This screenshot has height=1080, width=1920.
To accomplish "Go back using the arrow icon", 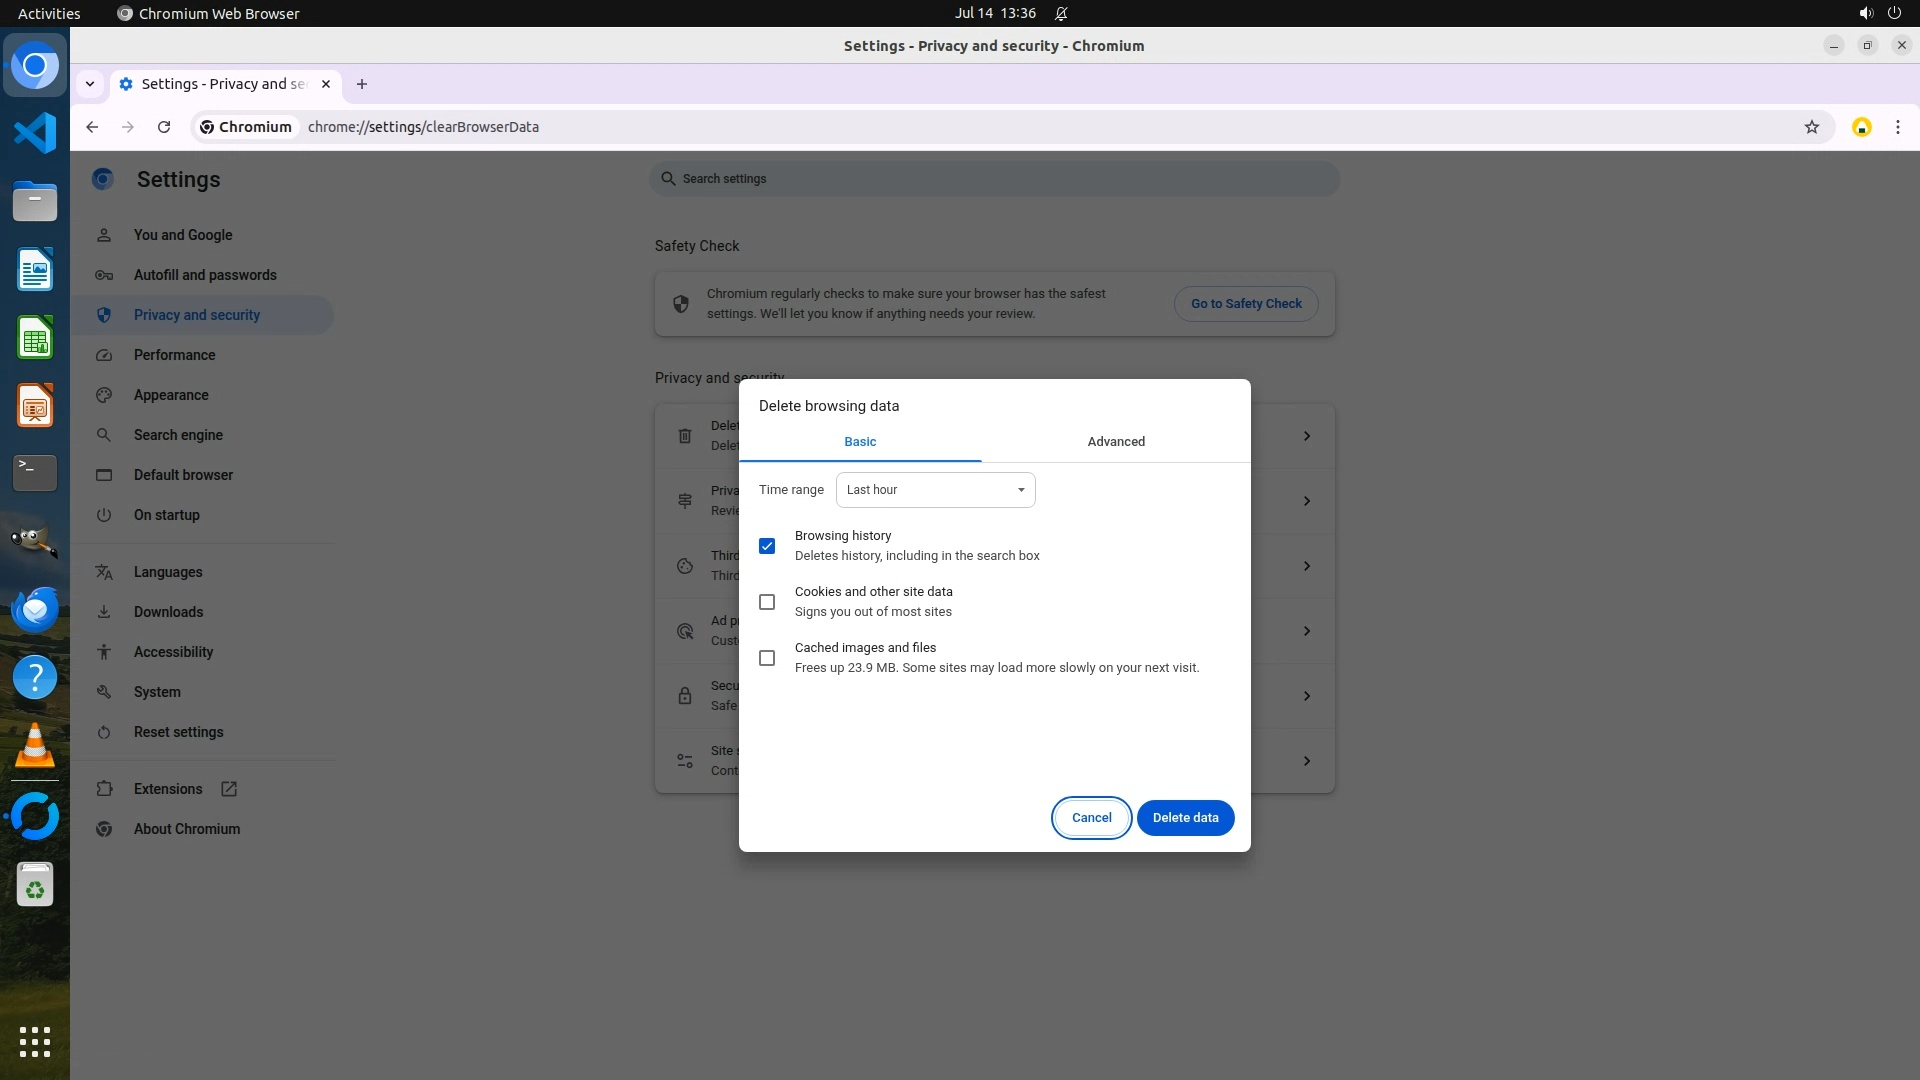I will point(92,127).
